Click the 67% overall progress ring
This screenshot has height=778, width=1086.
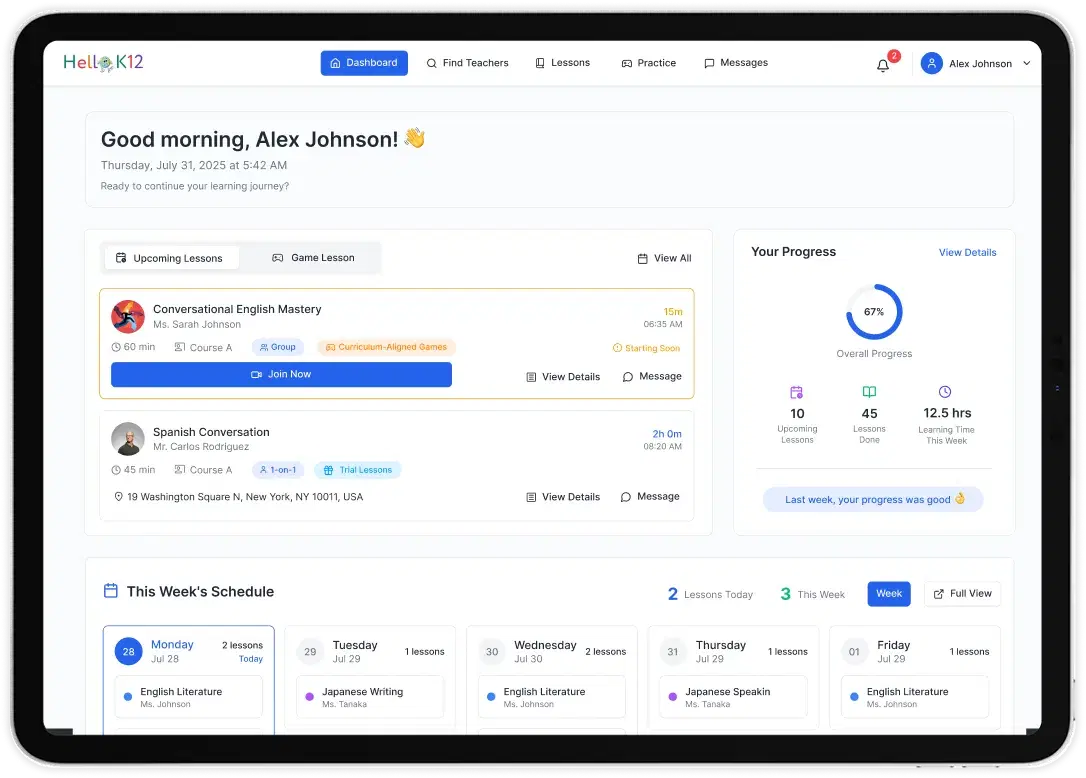tap(874, 312)
